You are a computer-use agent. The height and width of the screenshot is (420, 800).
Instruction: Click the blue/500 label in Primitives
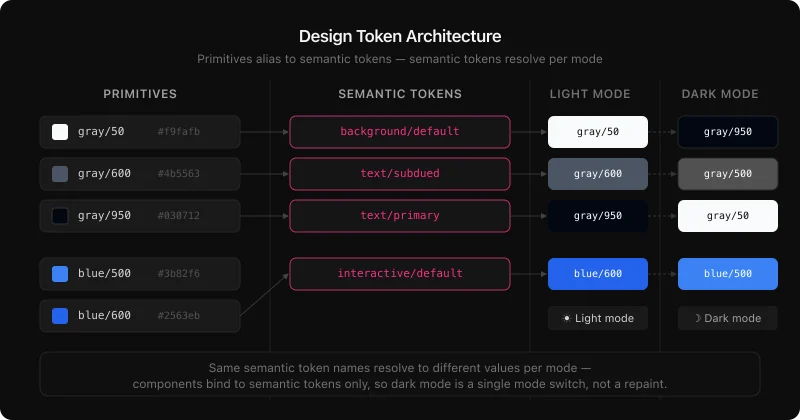(x=104, y=274)
